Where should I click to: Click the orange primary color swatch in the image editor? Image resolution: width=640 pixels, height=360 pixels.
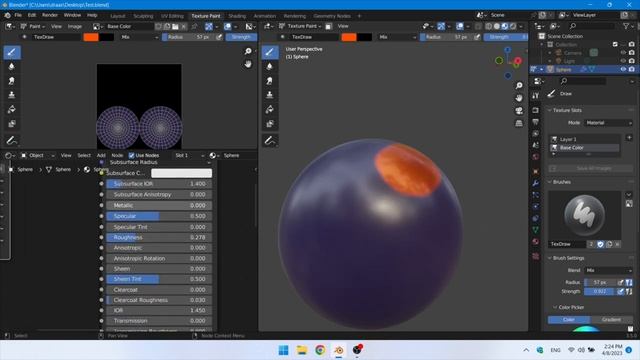tap(91, 37)
